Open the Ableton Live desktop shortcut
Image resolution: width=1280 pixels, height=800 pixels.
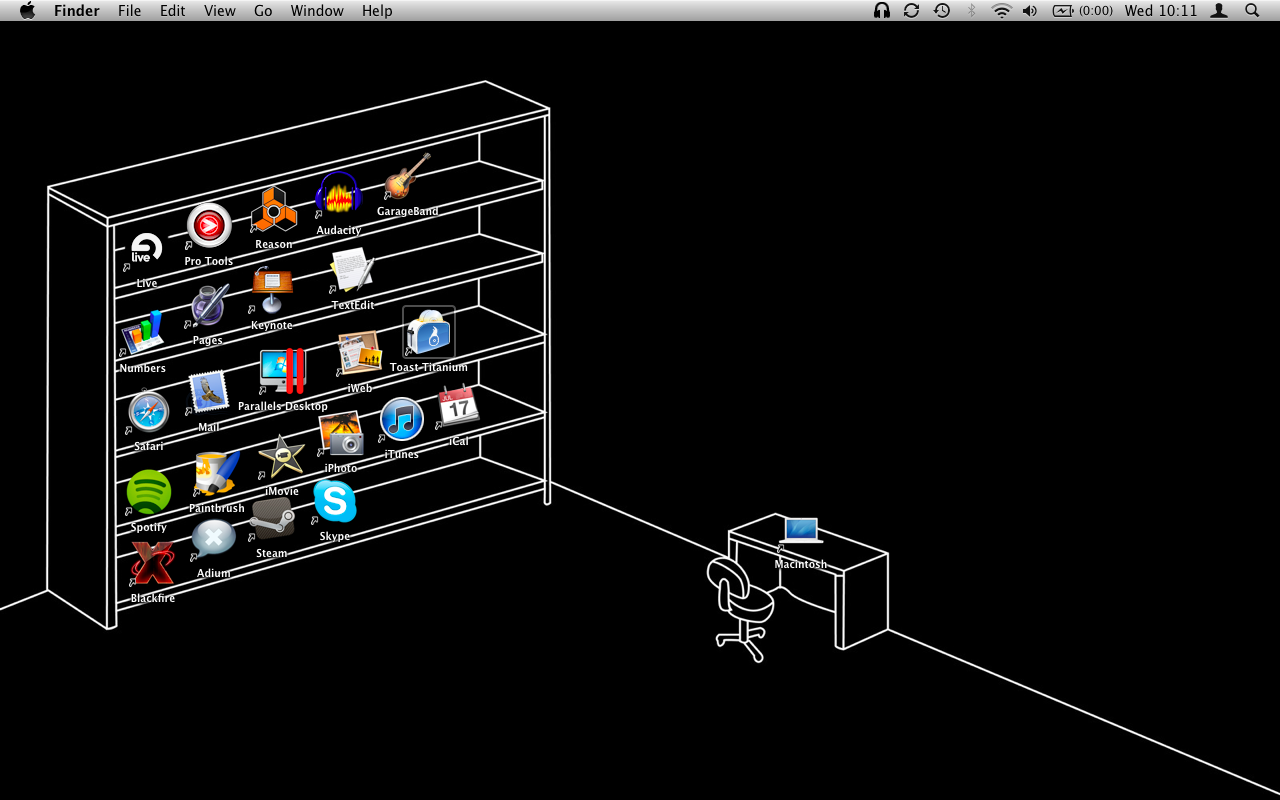point(146,250)
